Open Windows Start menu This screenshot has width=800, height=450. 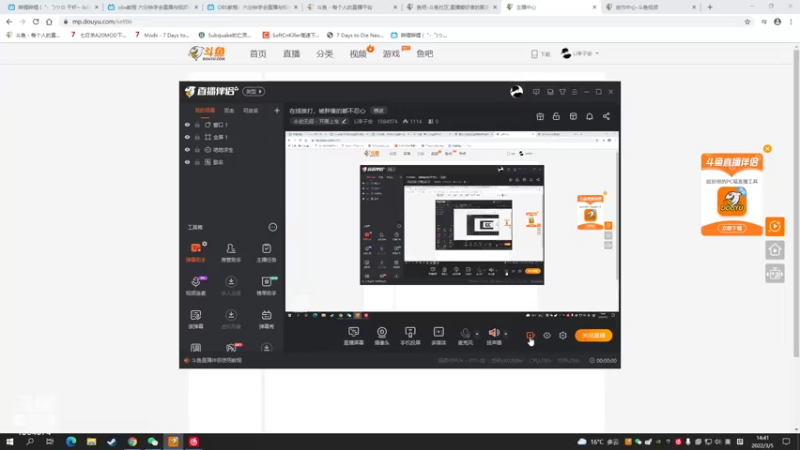coord(10,441)
